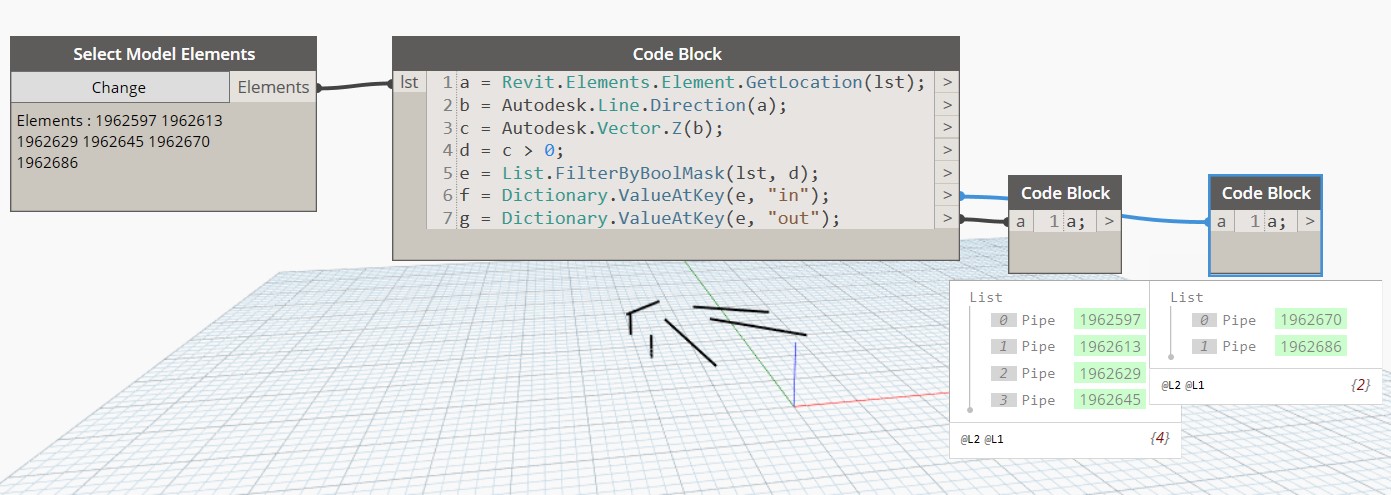Click code line ValueAtKey(e, "in")
Screen dimensions: 1391x495
(645, 196)
